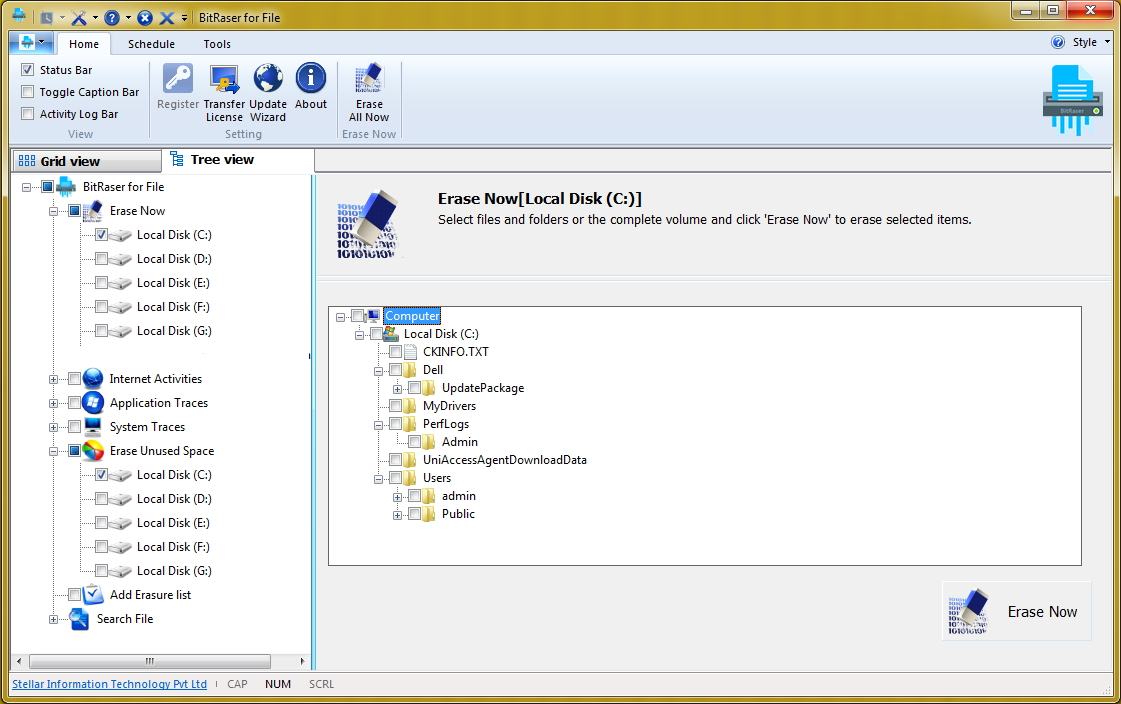
Task: Select the System Traces monitor icon
Action: point(93,427)
